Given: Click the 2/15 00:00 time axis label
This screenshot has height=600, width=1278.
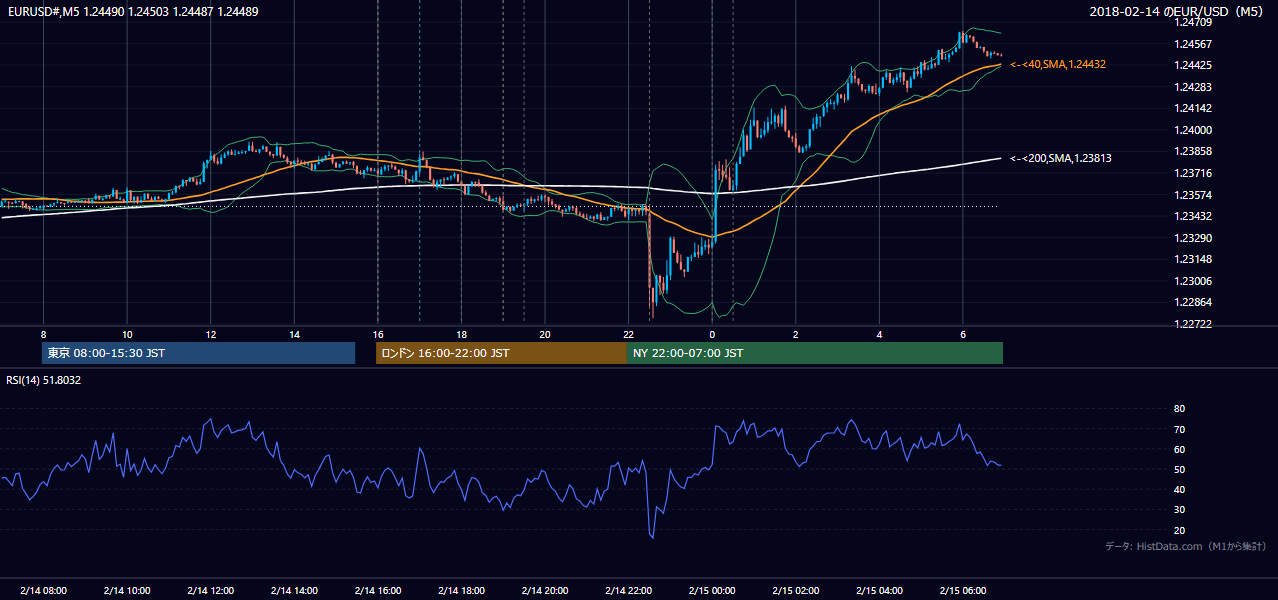Looking at the screenshot, I should (x=712, y=591).
